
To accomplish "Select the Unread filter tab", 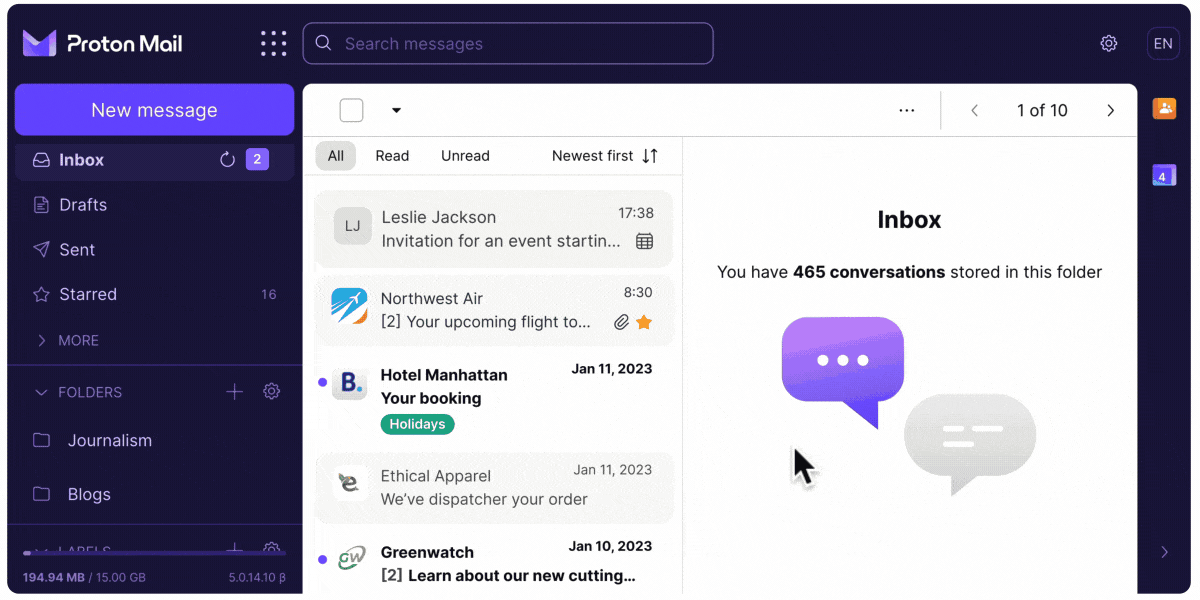I will [x=465, y=156].
